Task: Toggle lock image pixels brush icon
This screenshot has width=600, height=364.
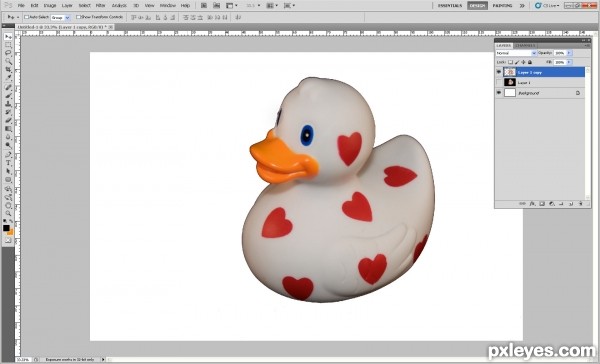Action: [x=517, y=62]
